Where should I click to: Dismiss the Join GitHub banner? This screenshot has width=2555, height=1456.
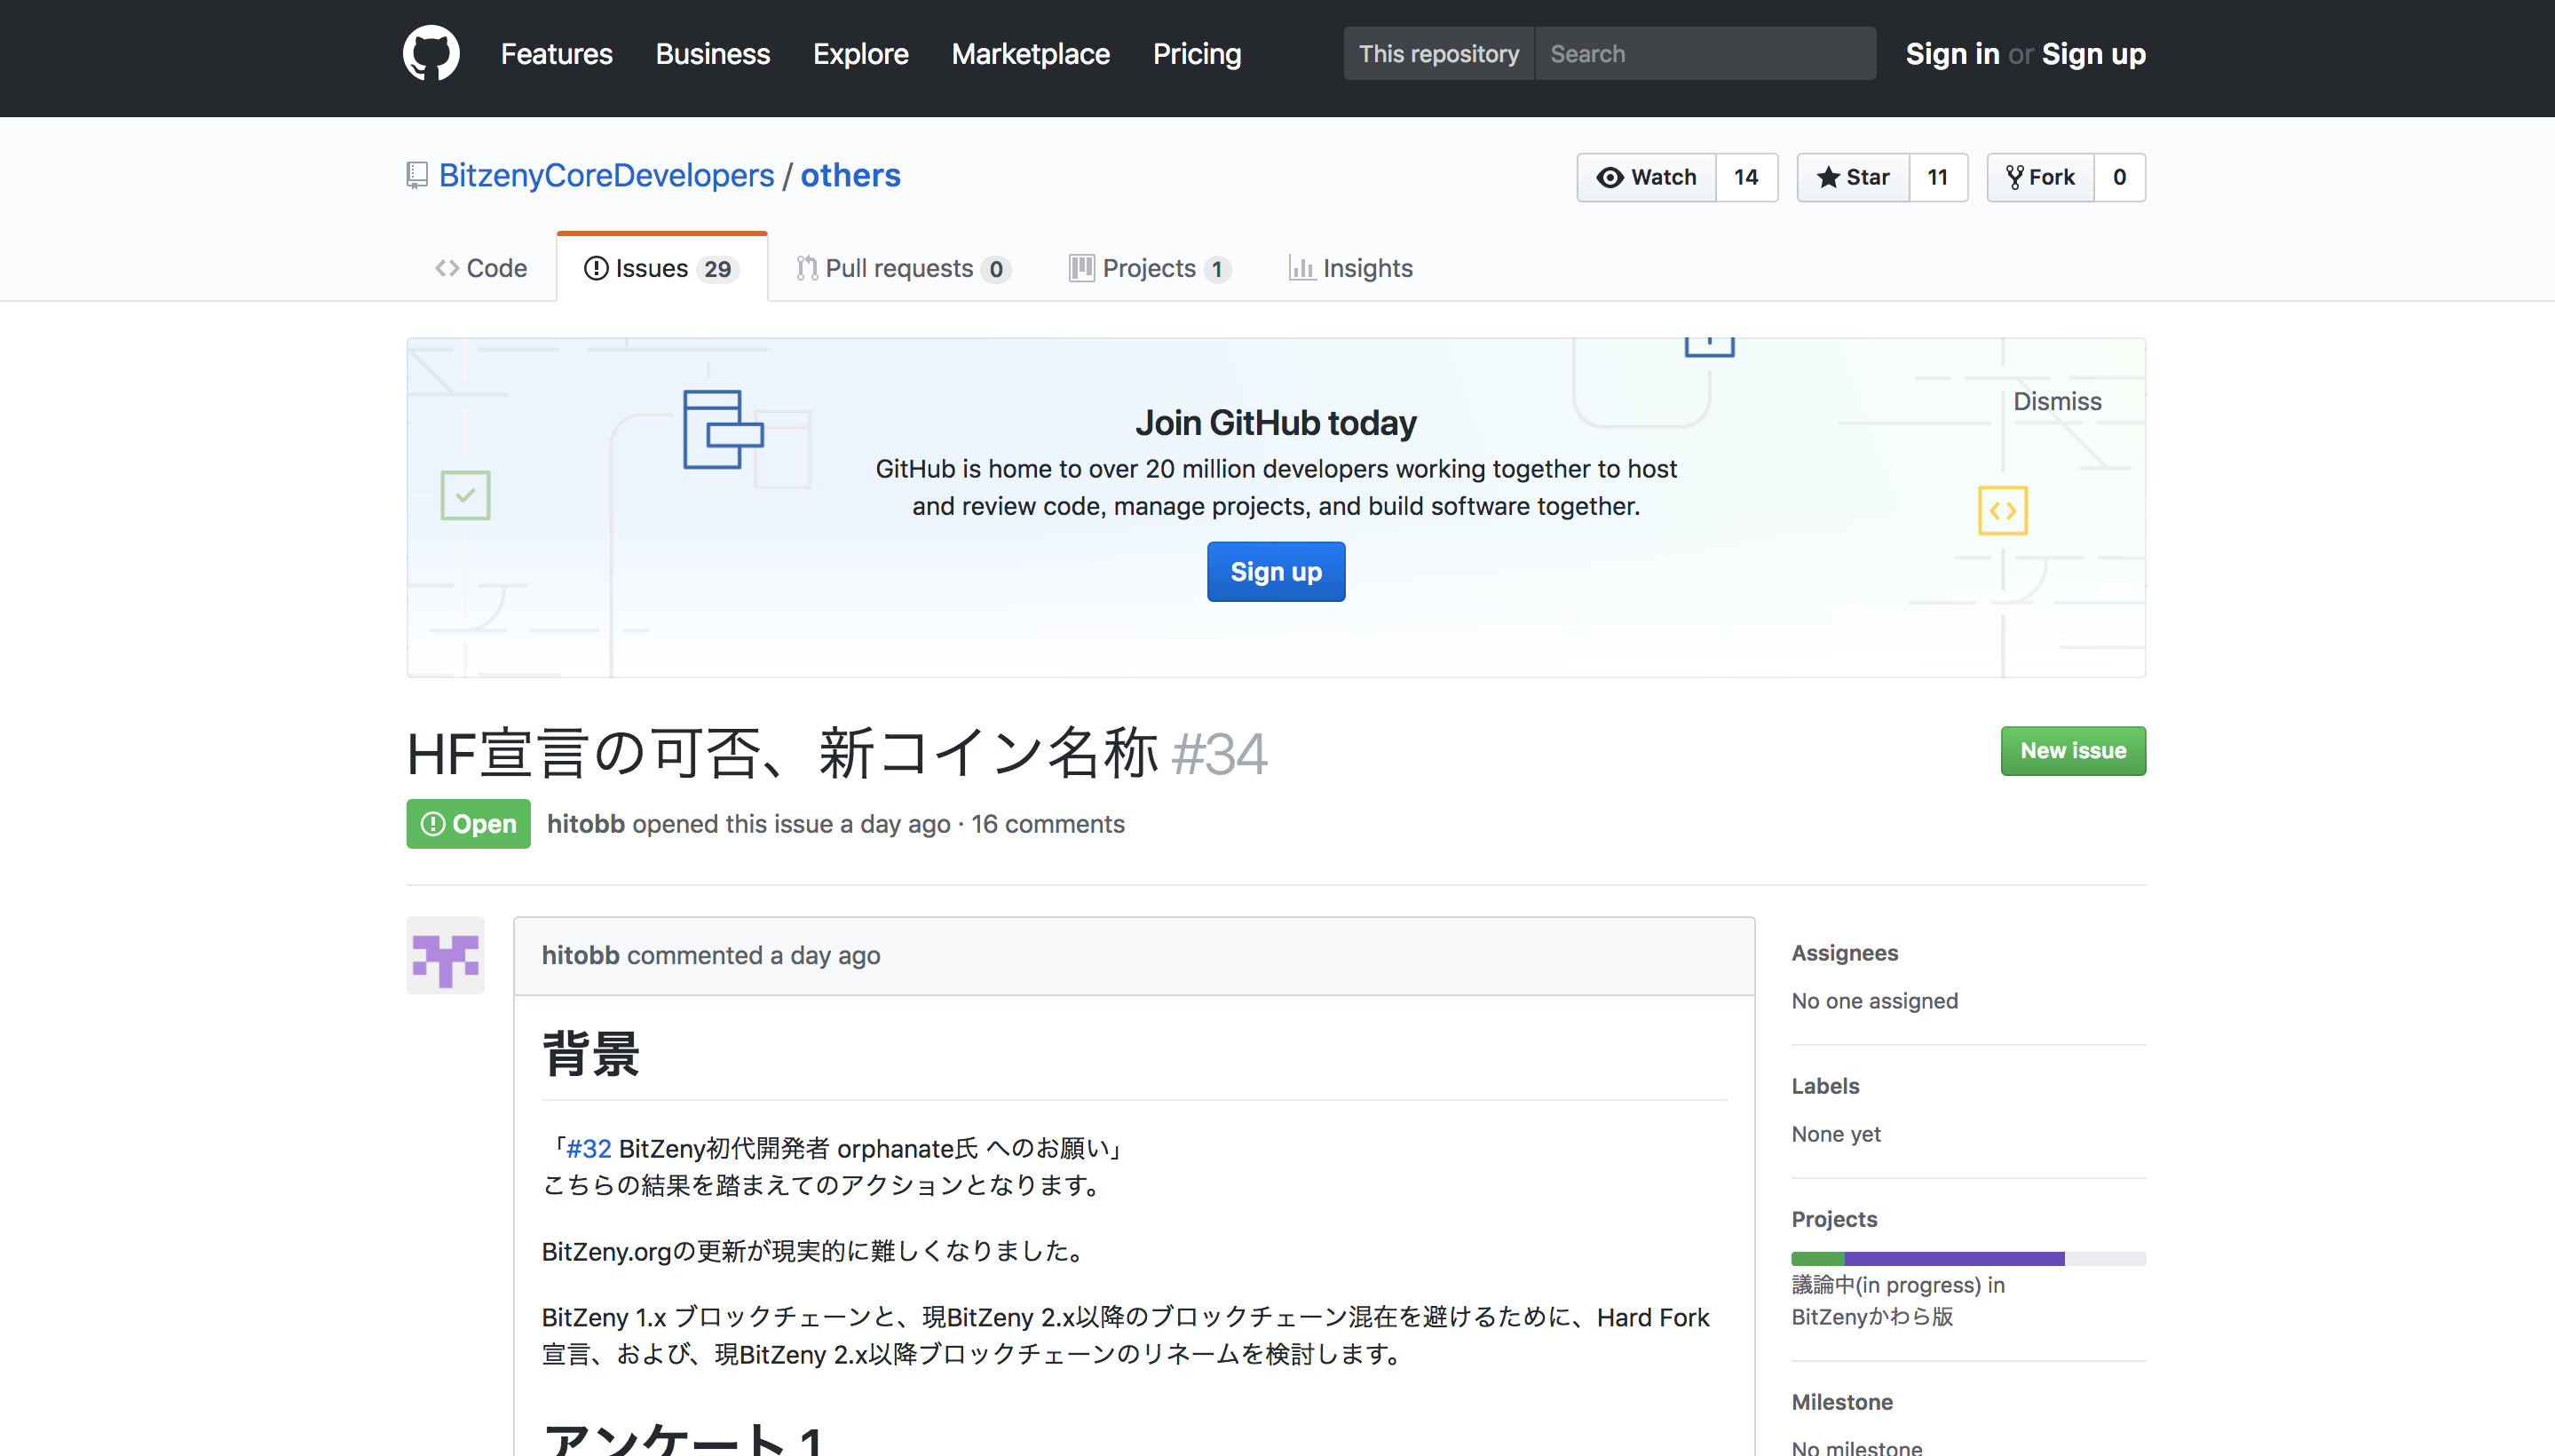[2057, 401]
